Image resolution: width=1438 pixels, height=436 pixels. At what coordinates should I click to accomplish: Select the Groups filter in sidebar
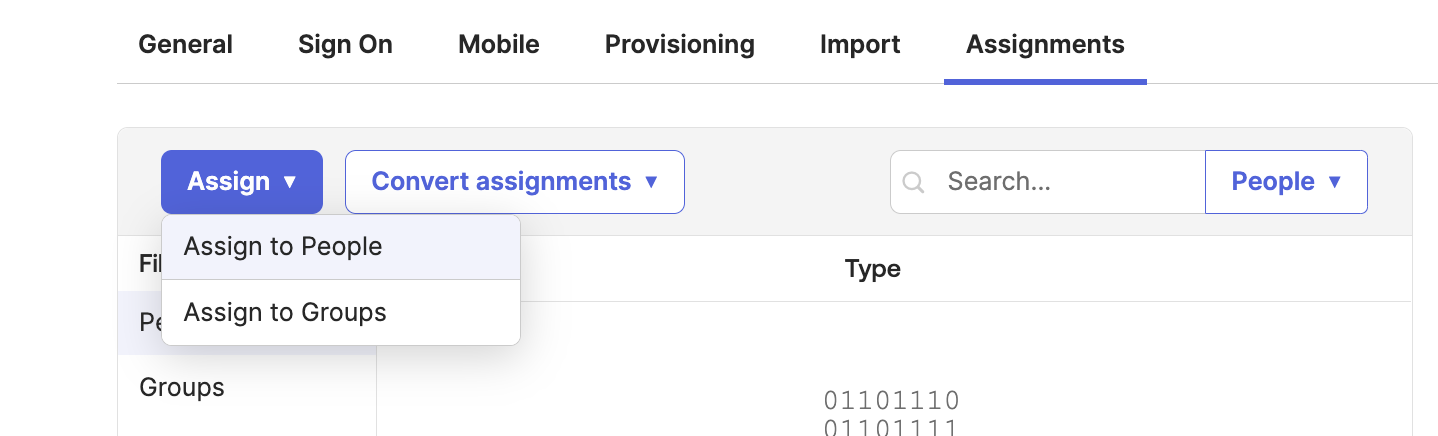pos(182,388)
